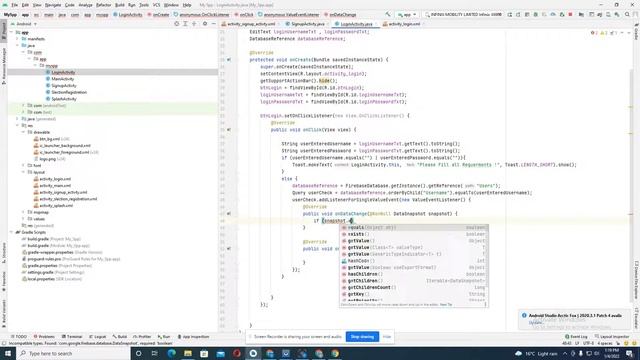Image resolution: width=640 pixels, height=360 pixels.
Task: Choose exists() from autocomplete popup
Action: pyautogui.click(x=413, y=234)
